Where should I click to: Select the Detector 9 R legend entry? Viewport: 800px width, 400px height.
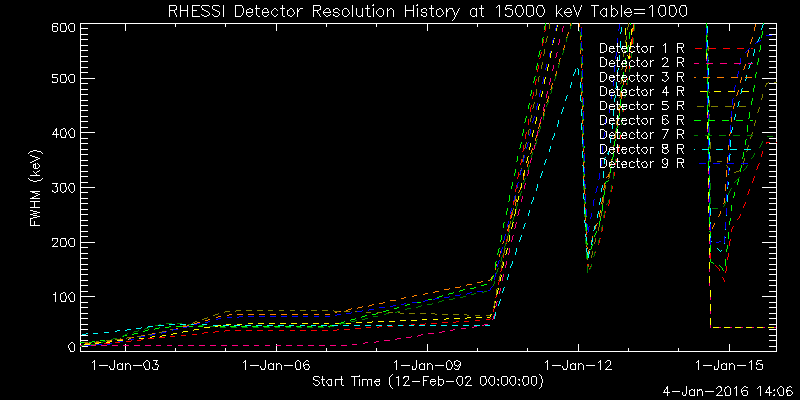pos(641,162)
